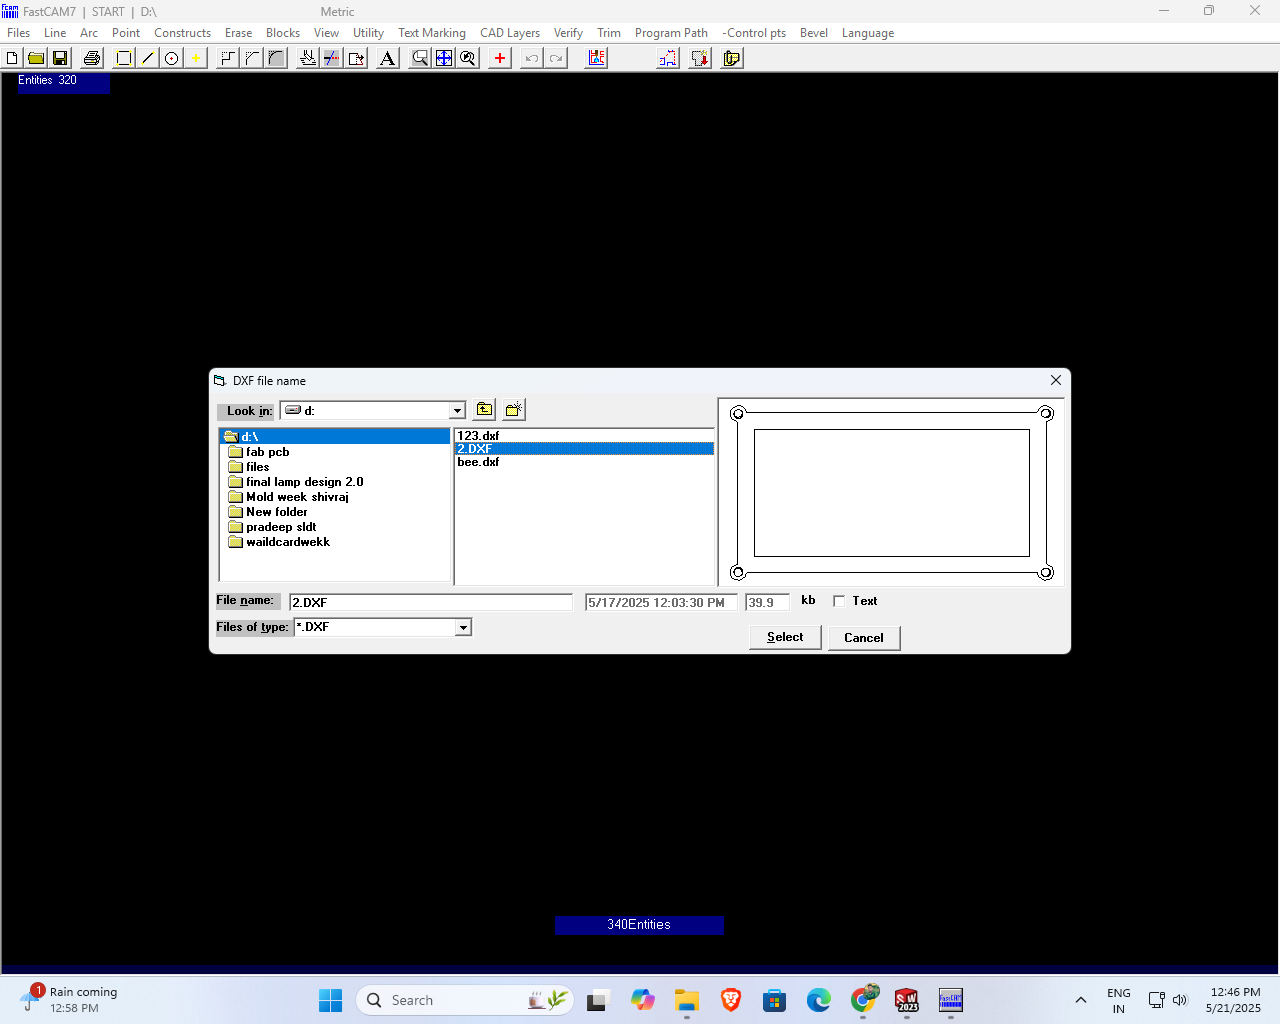This screenshot has height=1024, width=1280.
Task: Click the CAD layers chart icon
Action: point(596,58)
